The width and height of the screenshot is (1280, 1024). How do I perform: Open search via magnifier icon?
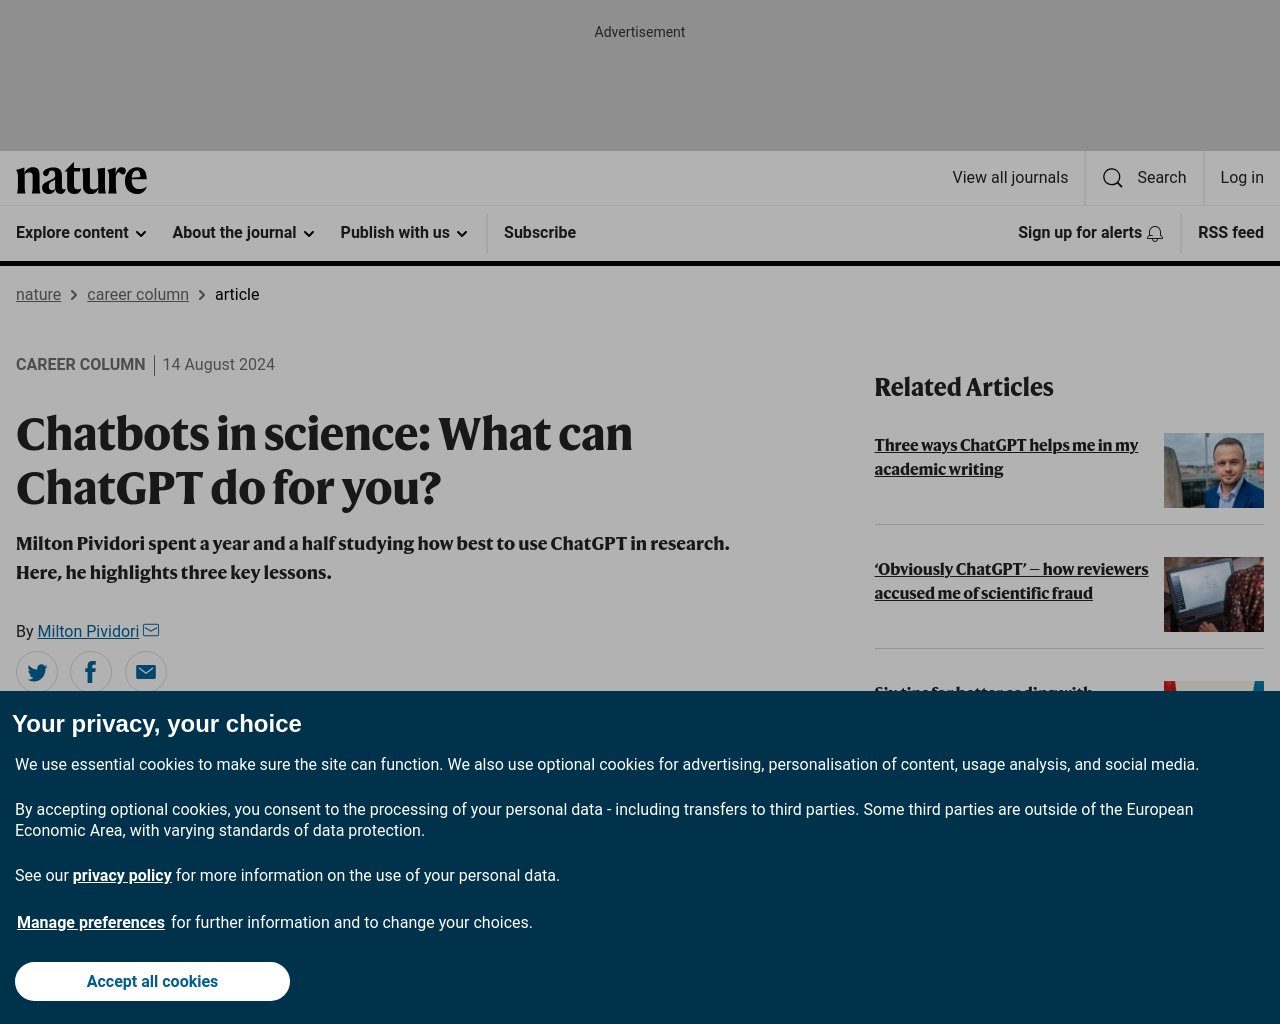point(1112,178)
